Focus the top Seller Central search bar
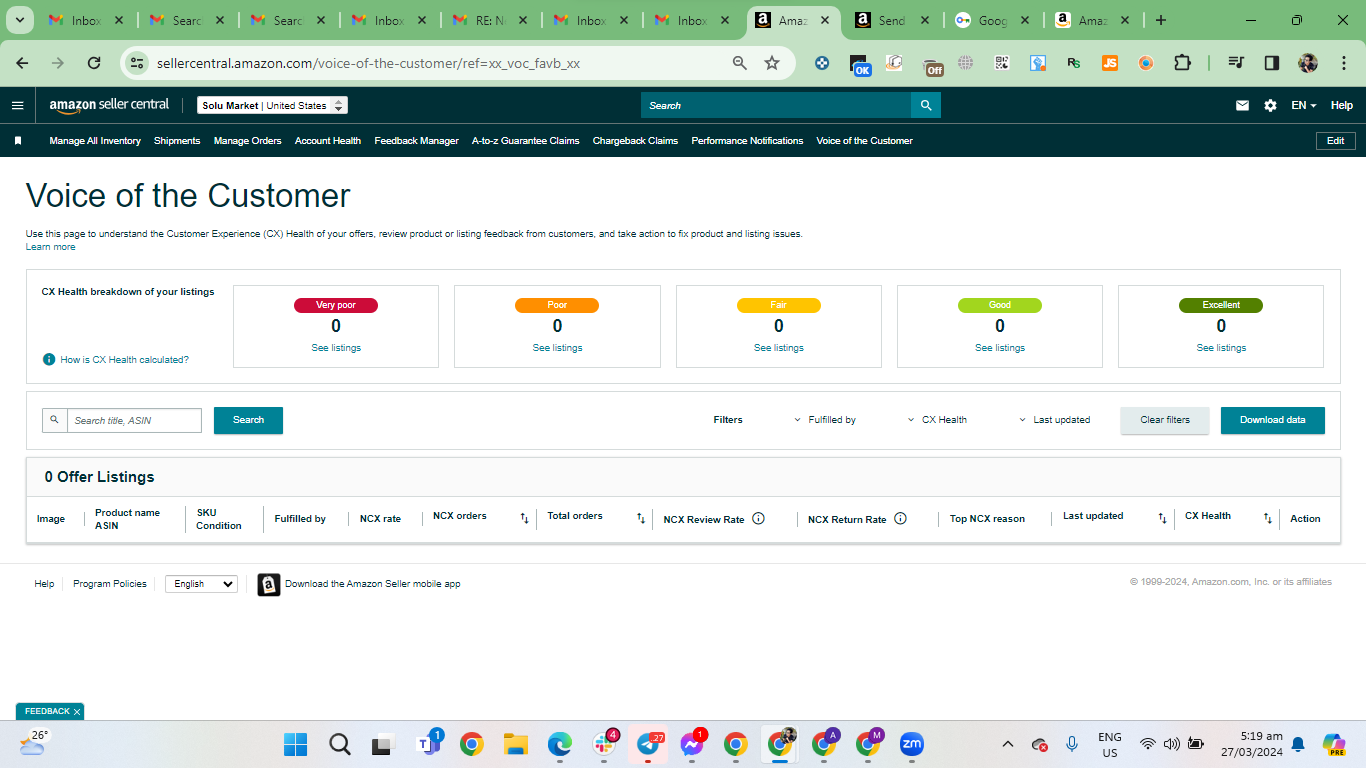The width and height of the screenshot is (1366, 768). [x=776, y=105]
